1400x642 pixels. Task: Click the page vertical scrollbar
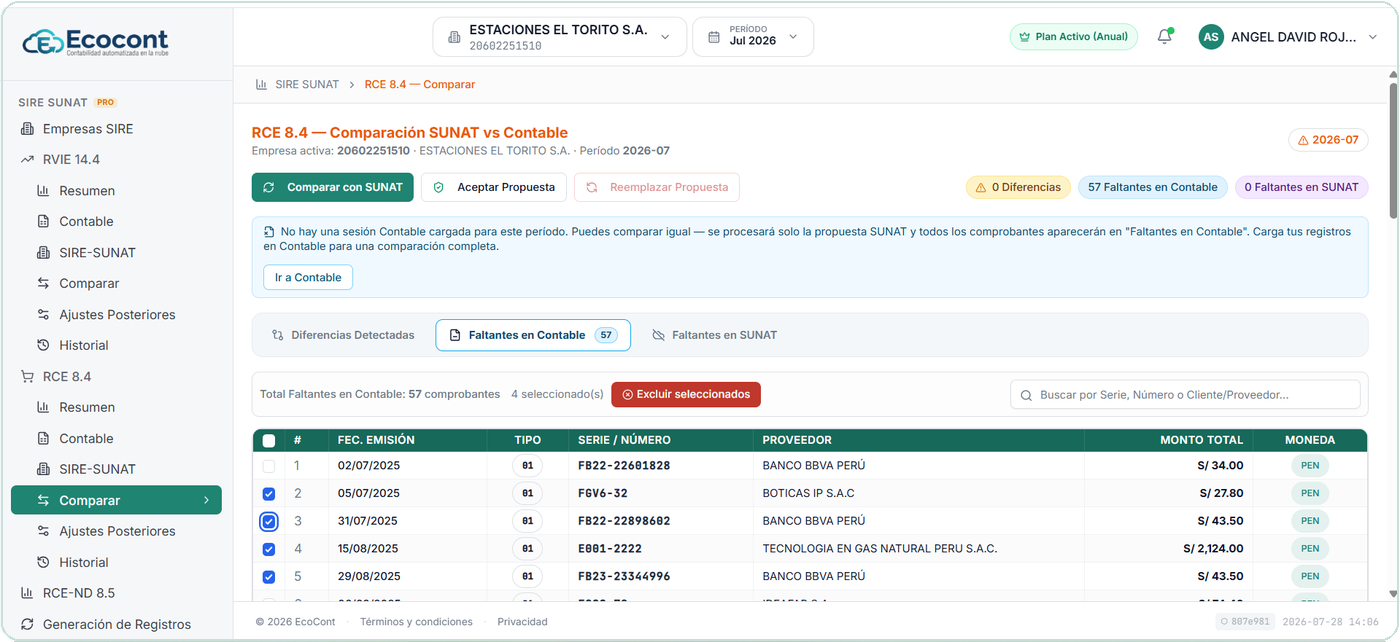1393,150
